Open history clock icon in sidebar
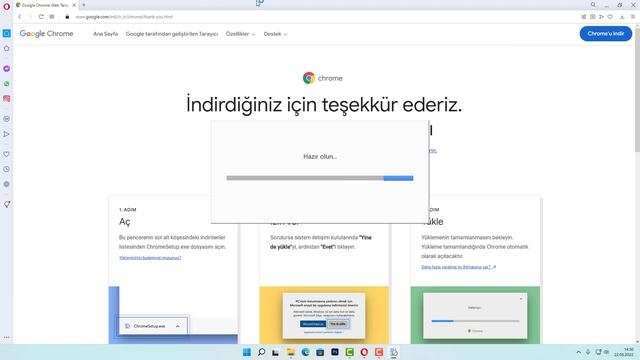This screenshot has height=360, width=640. [7, 169]
